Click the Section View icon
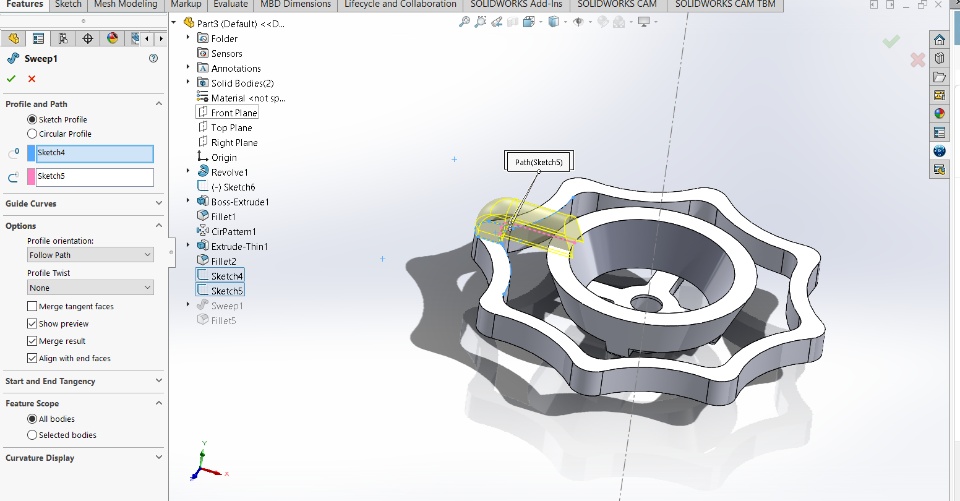Screen dimensions: 960x501 (x=512, y=22)
